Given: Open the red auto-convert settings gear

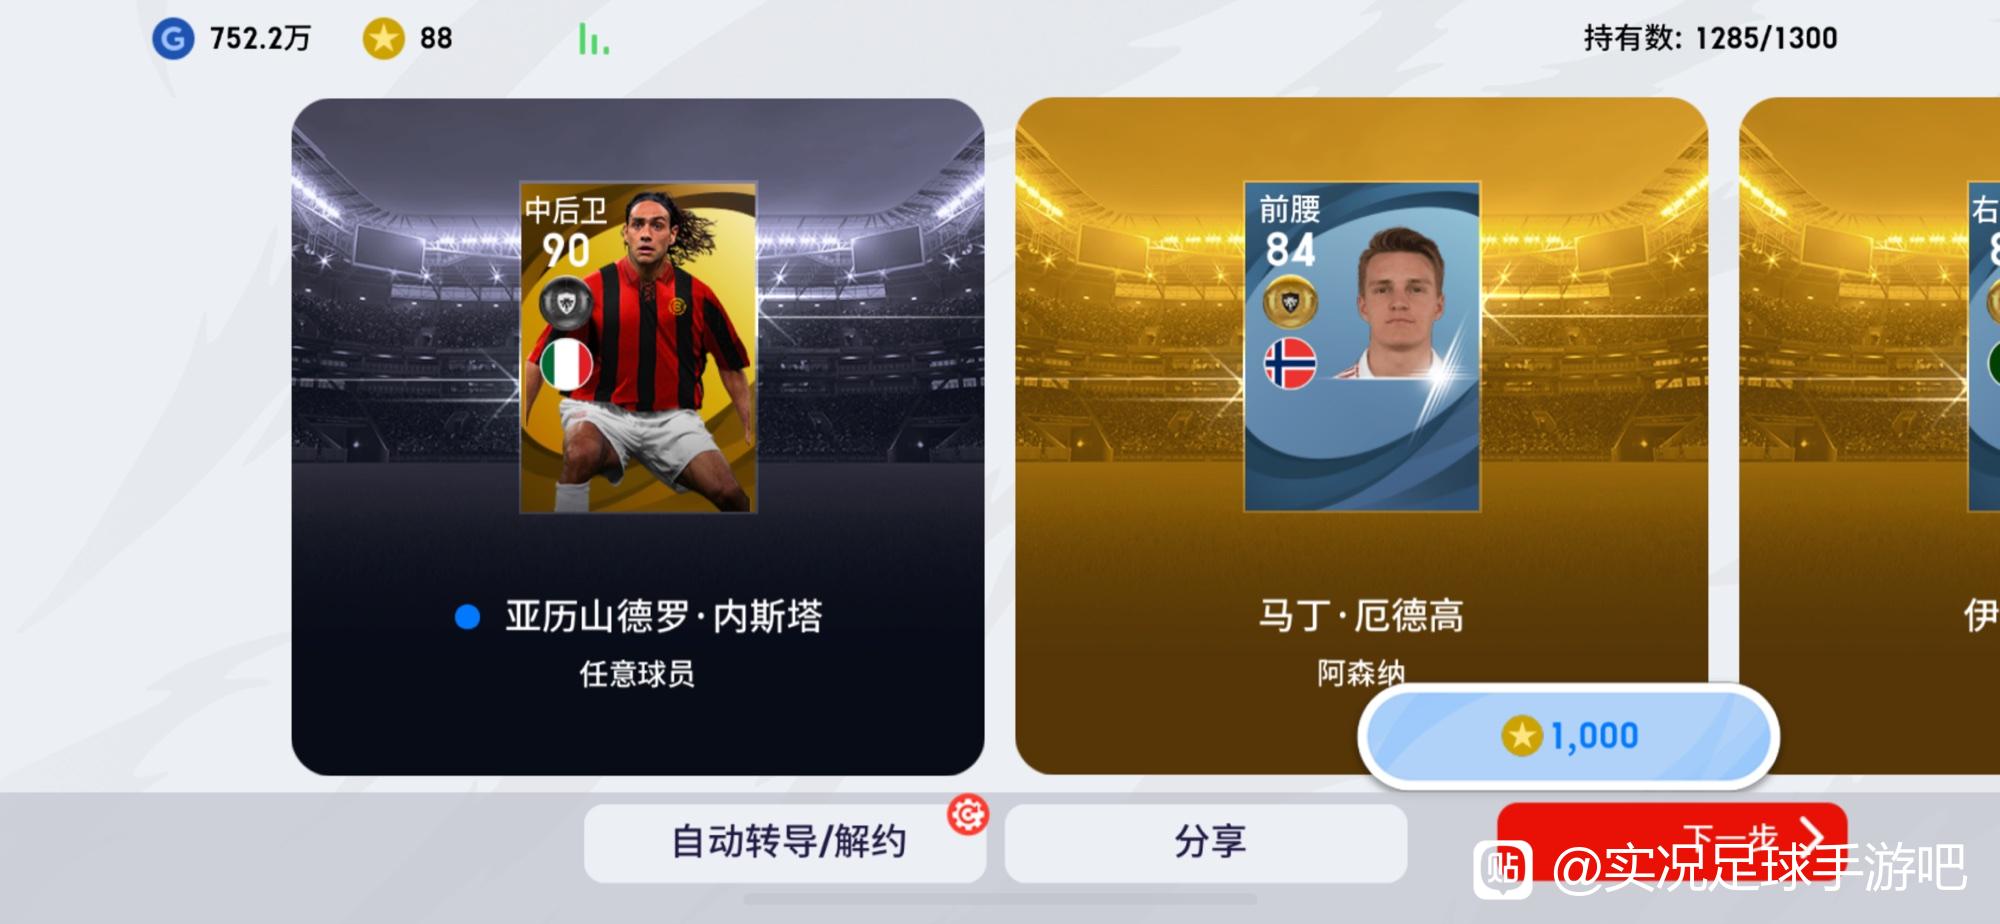Looking at the screenshot, I should pyautogui.click(x=968, y=816).
